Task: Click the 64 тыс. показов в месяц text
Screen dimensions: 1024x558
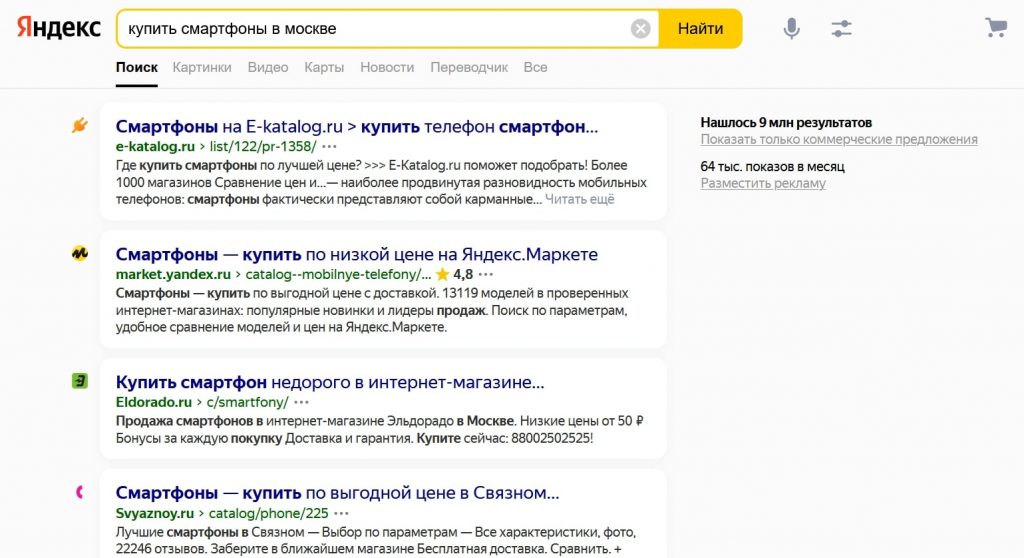Action: coord(773,167)
